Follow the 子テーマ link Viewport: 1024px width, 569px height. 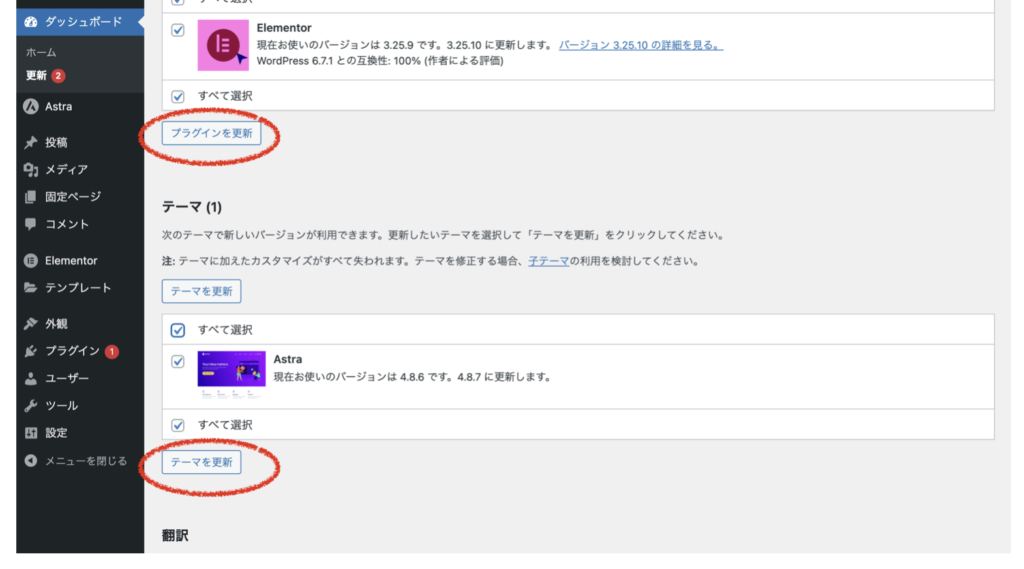tap(549, 261)
